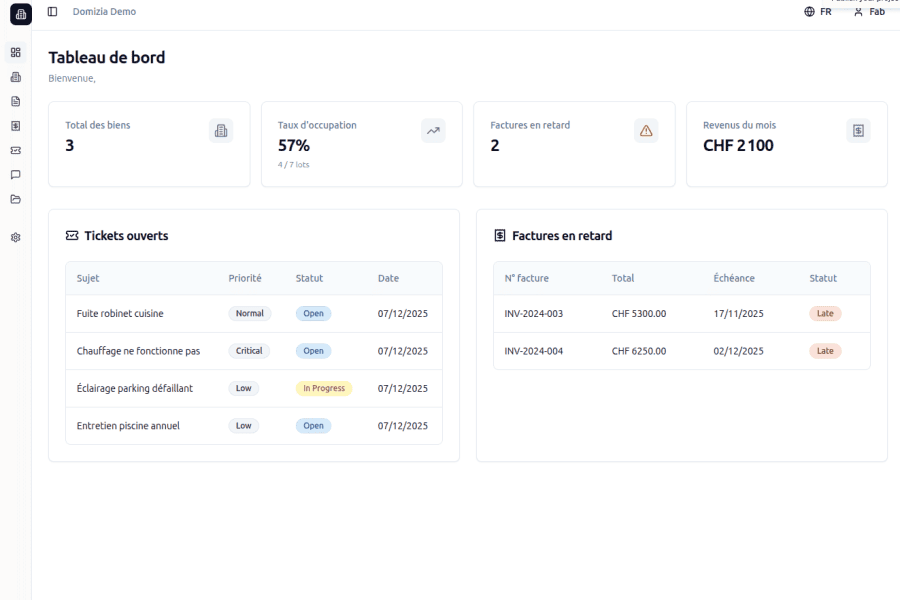Select the Files folder icon in sidebar

pyautogui.click(x=14, y=199)
